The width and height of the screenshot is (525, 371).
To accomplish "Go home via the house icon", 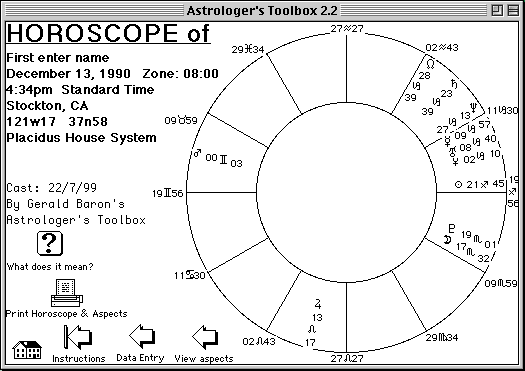I will tap(27, 350).
